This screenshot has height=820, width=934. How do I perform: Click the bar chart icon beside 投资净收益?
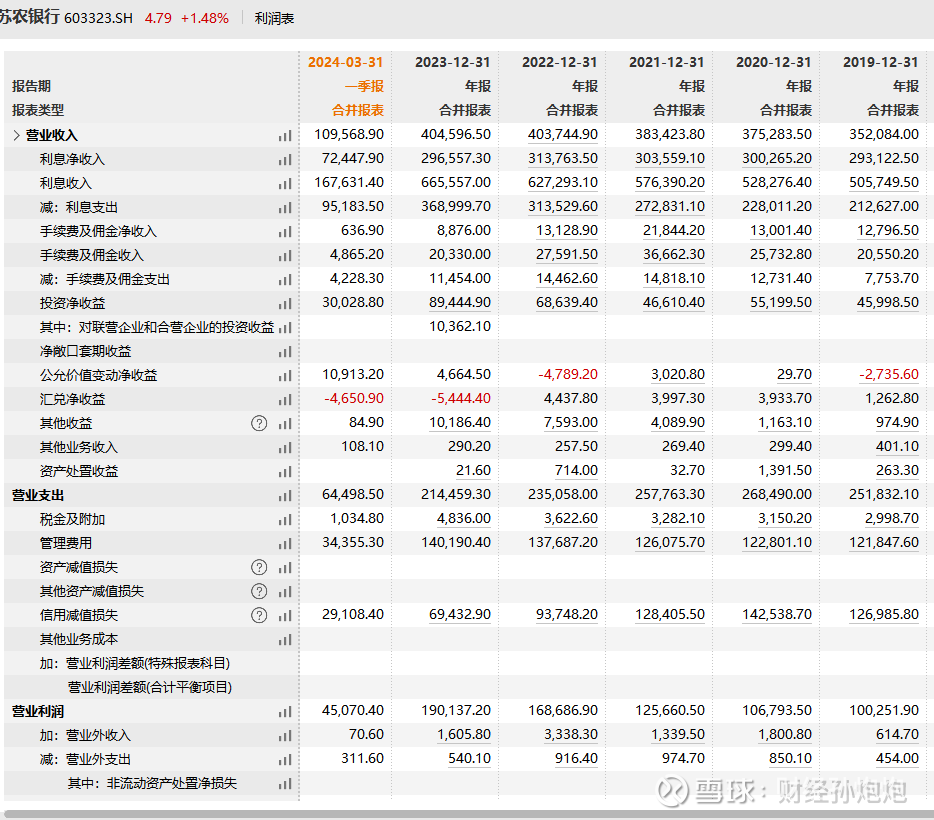285,303
